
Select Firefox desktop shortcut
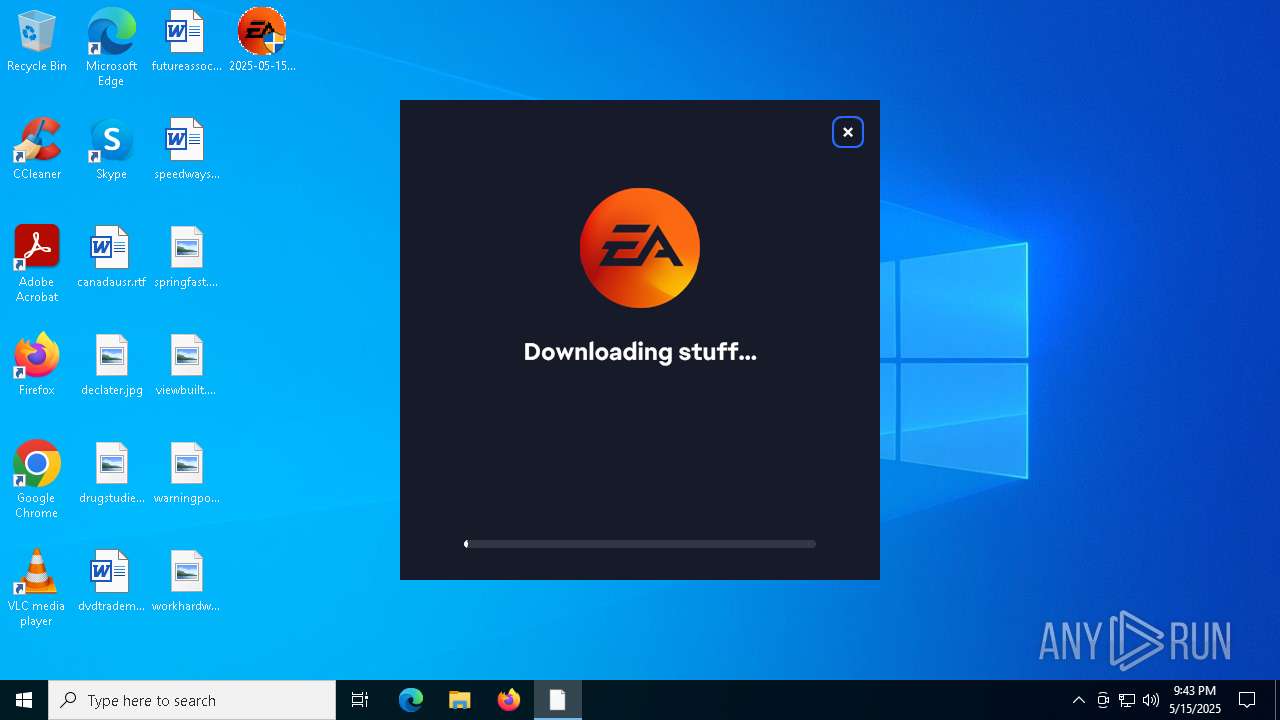(x=37, y=365)
